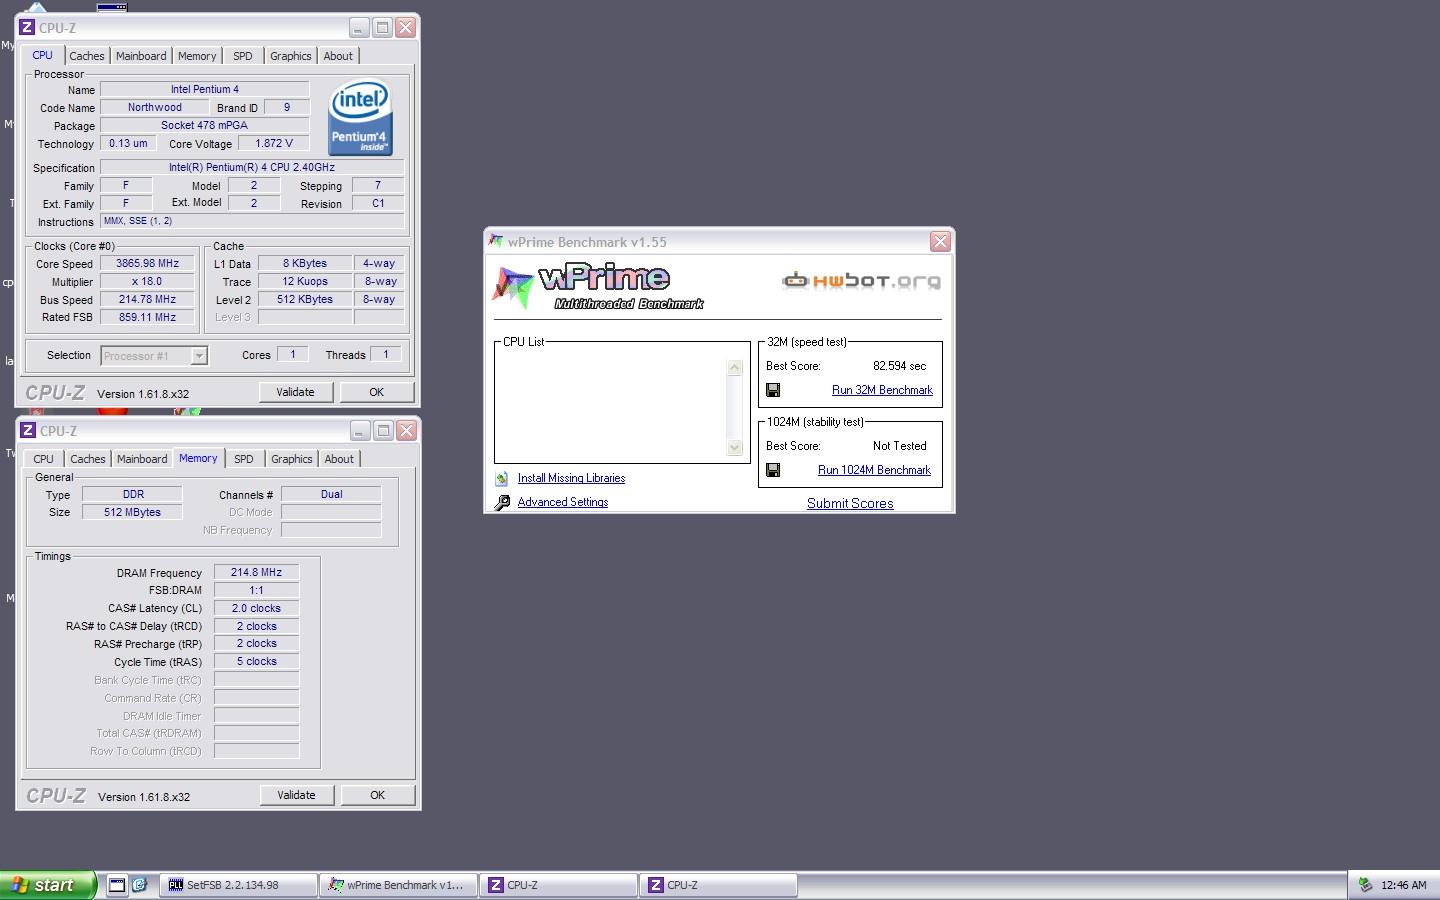Click the floppy save icon beside 1024M benchmark
The width and height of the screenshot is (1440, 900).
(x=773, y=470)
